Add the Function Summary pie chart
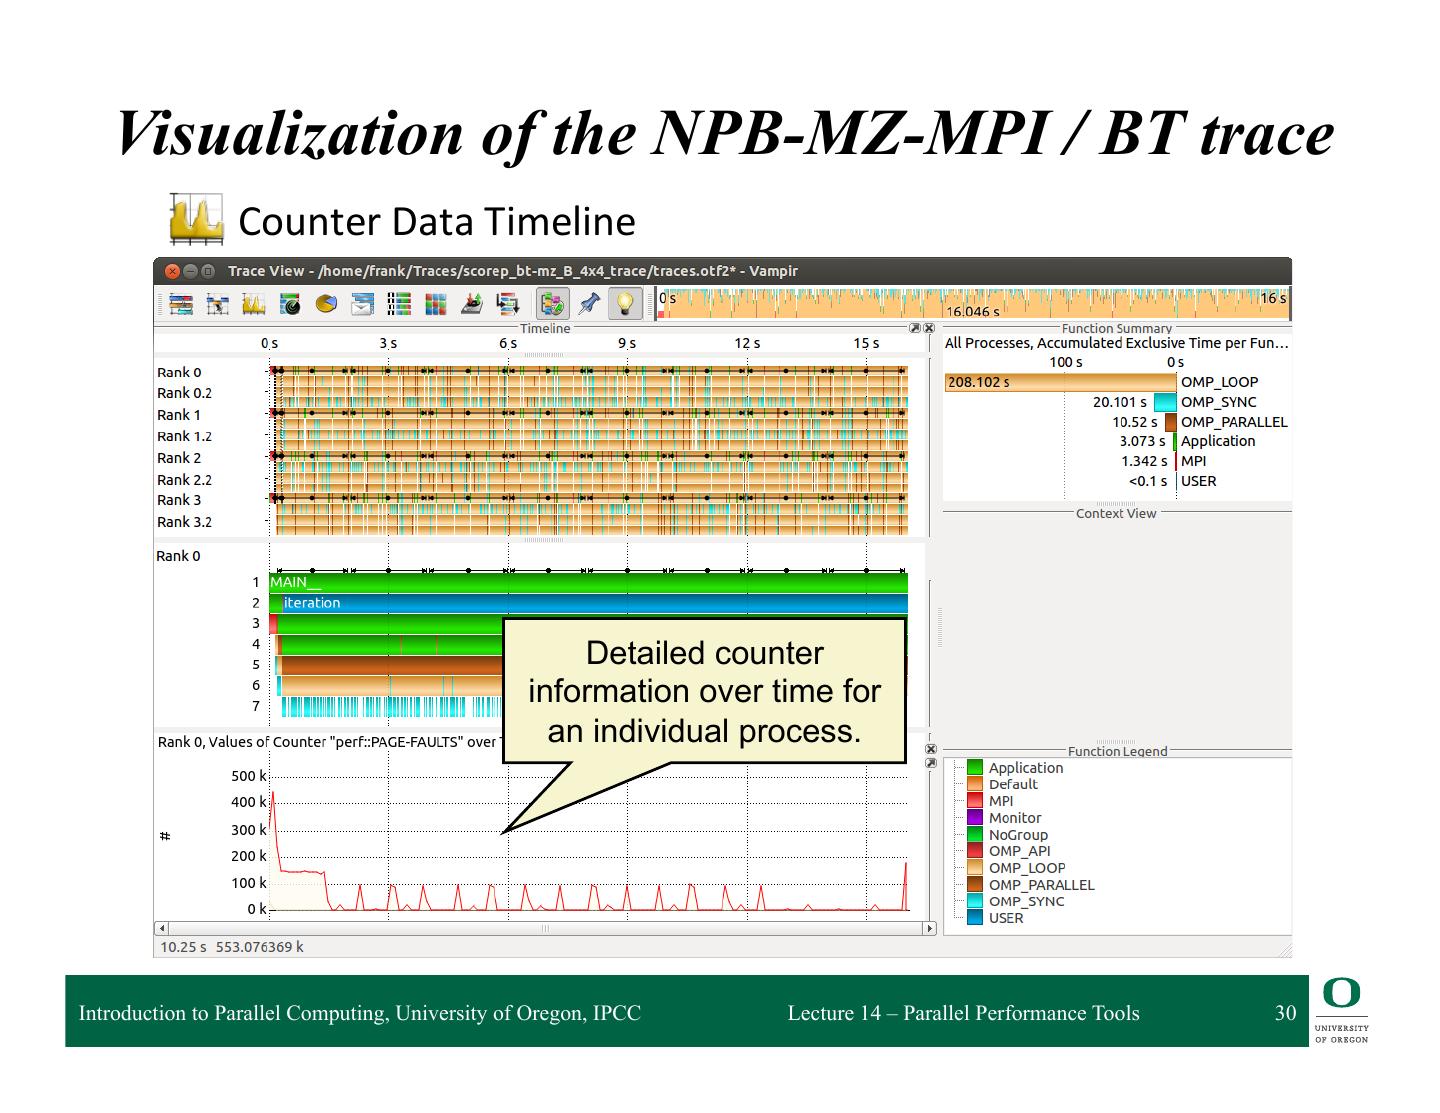1440x1113 pixels. pos(326,304)
